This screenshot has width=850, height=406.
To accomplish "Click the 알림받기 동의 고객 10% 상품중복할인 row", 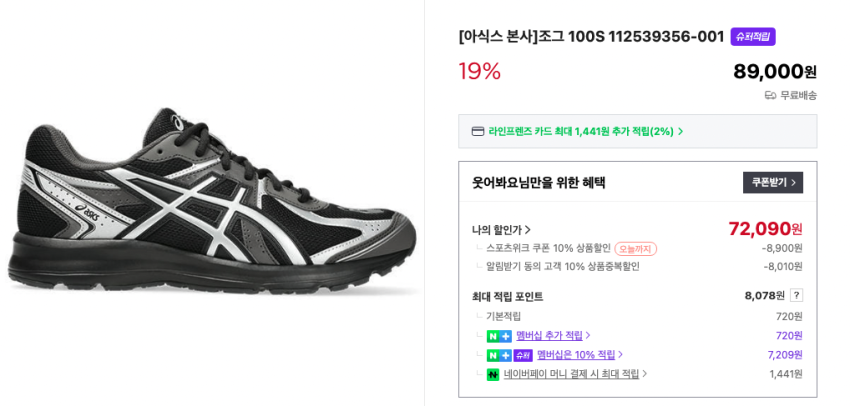I will pos(562,266).
